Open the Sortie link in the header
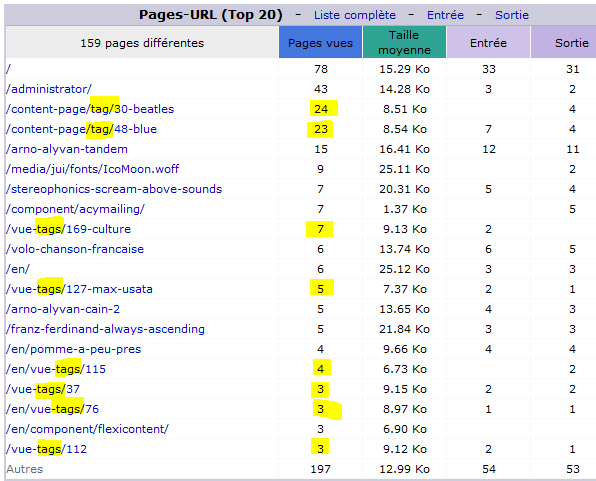This screenshot has height=481, width=596. coord(512,15)
